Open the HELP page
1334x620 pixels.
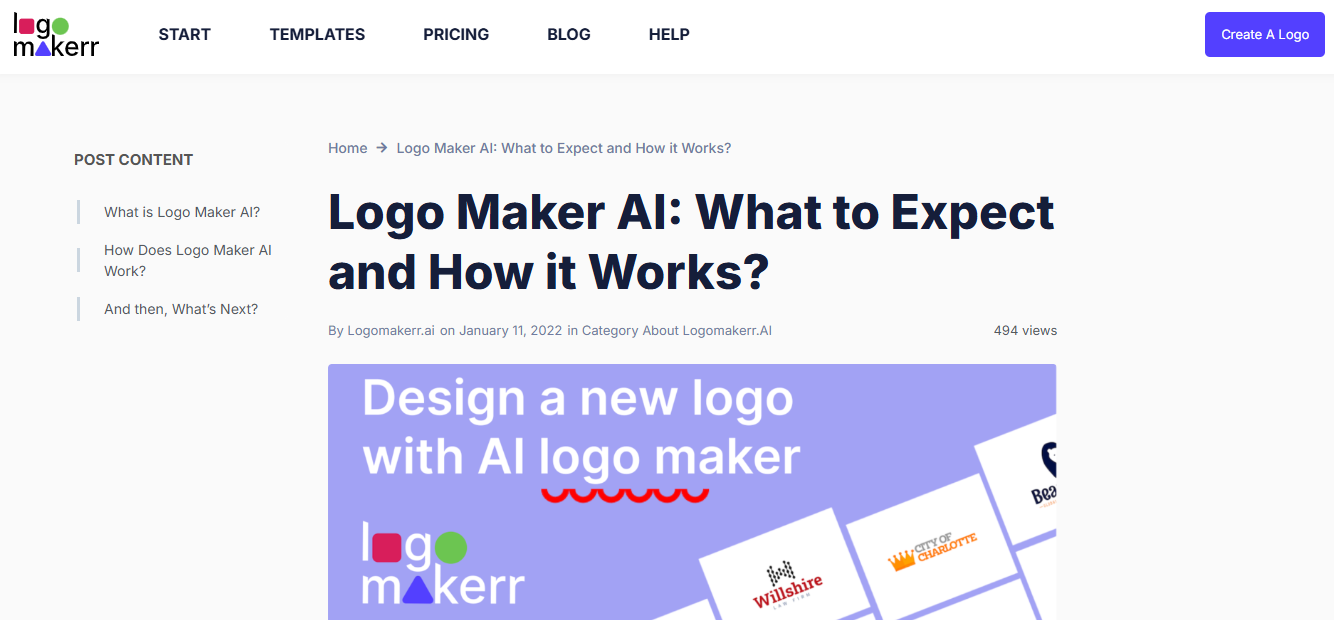pos(669,34)
